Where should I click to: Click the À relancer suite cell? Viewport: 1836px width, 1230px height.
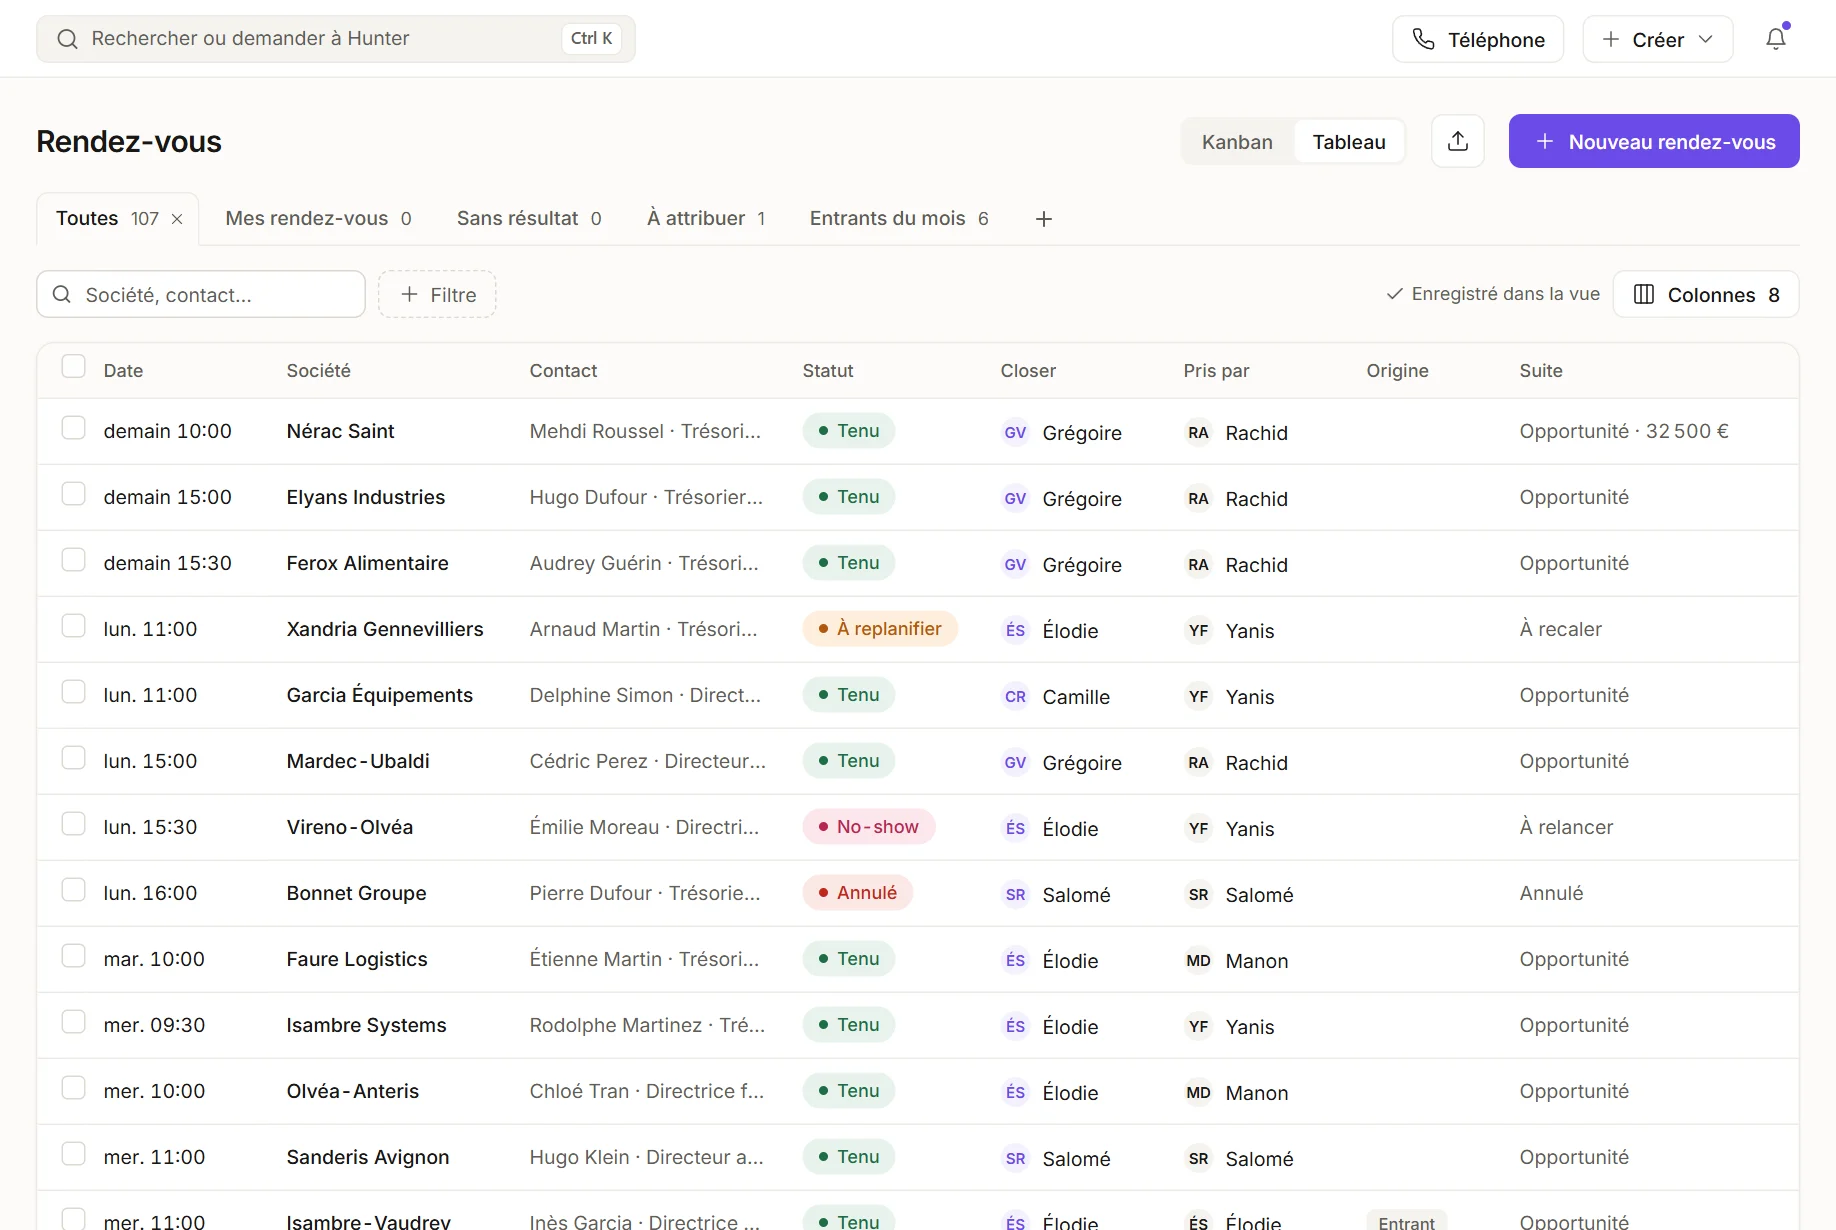[x=1566, y=827]
